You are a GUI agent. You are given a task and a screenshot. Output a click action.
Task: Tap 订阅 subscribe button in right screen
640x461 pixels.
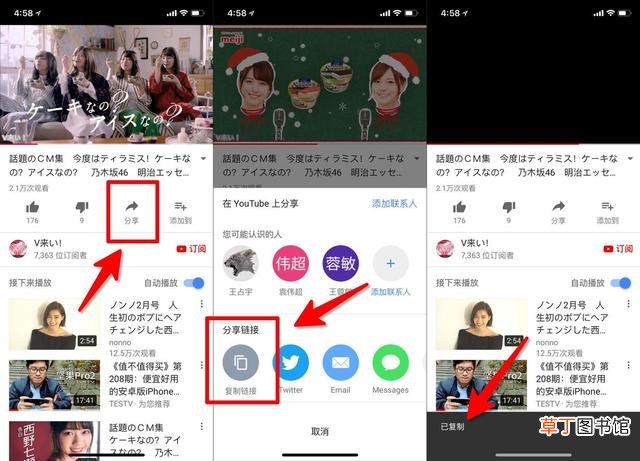618,249
